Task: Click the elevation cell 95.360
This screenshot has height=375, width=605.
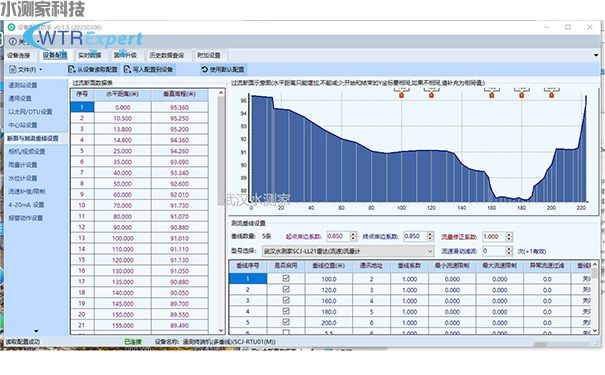Action: pos(179,107)
